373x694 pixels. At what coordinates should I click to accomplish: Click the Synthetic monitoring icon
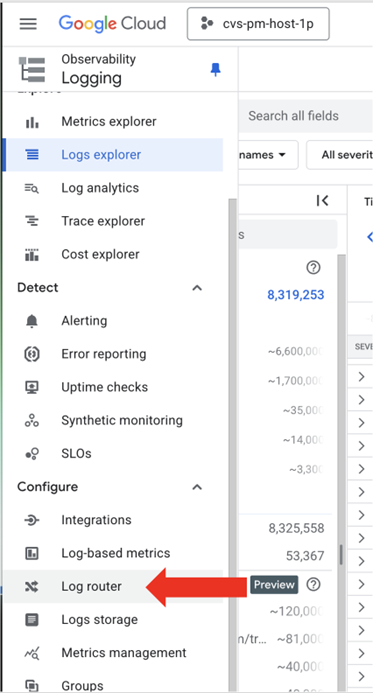tap(32, 420)
